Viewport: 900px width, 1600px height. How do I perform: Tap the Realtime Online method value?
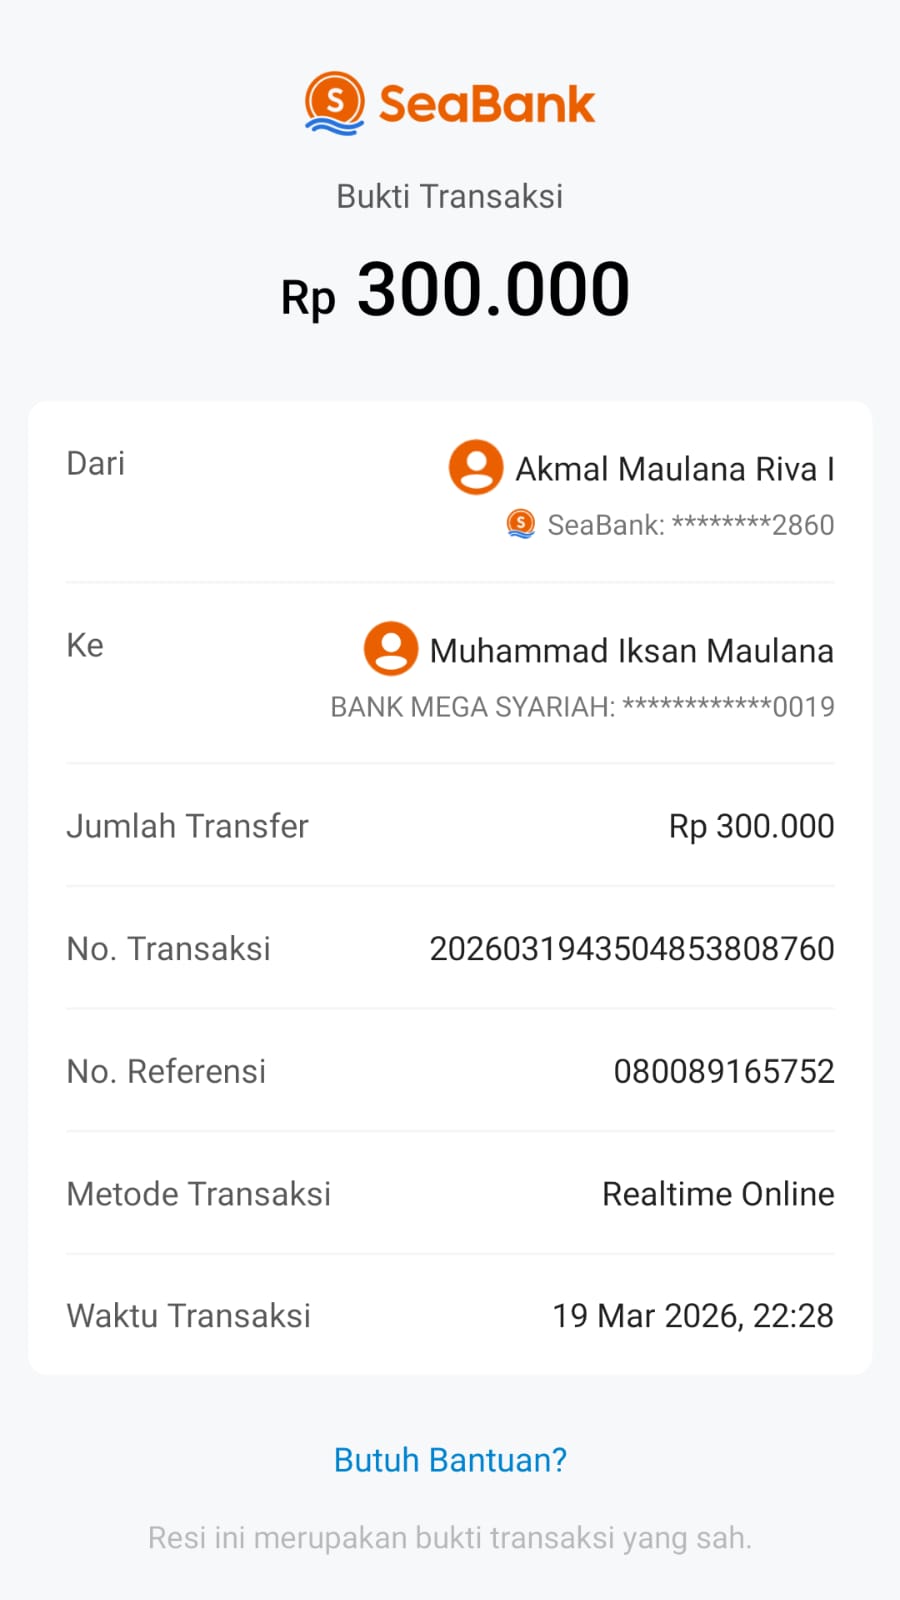coord(718,1194)
